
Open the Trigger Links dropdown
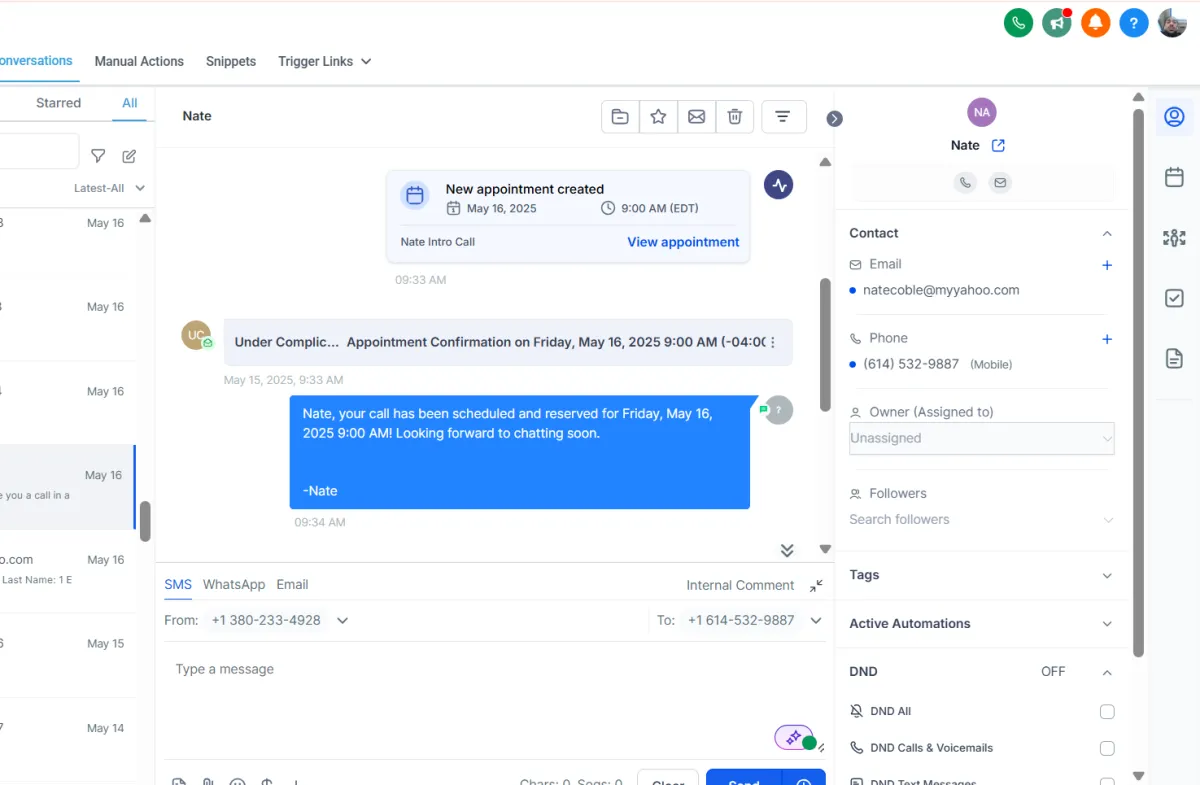(x=325, y=61)
